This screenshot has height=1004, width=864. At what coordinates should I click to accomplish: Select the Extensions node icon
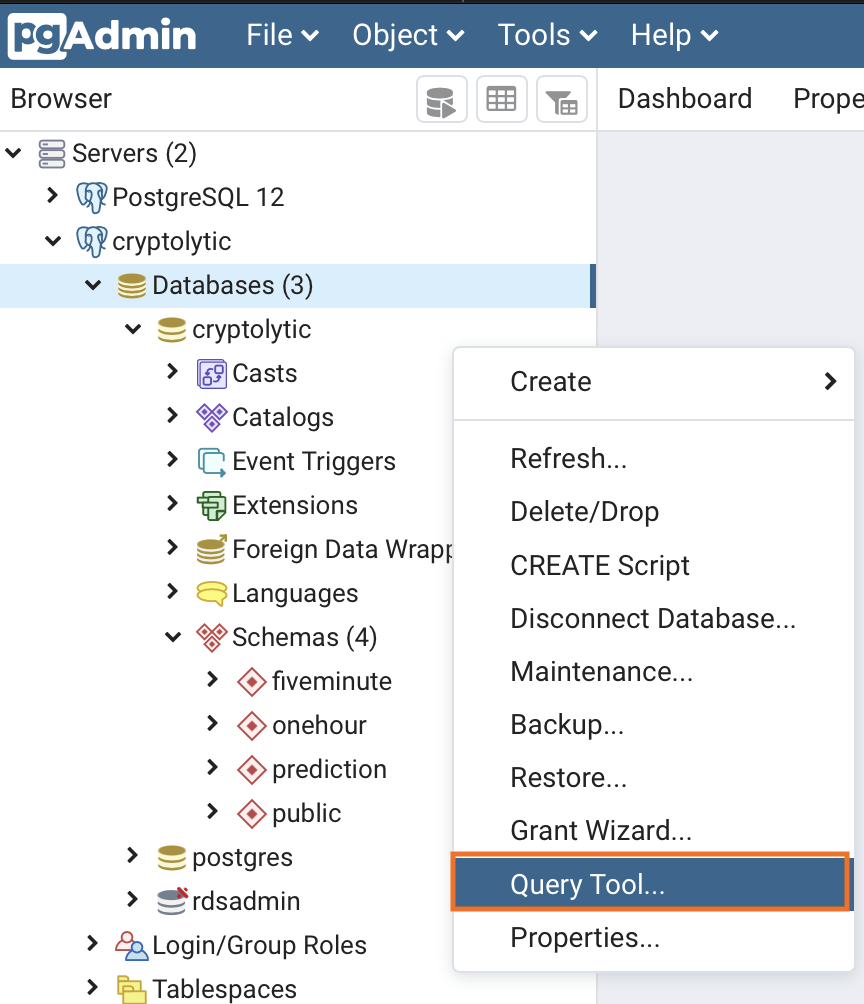coord(211,506)
